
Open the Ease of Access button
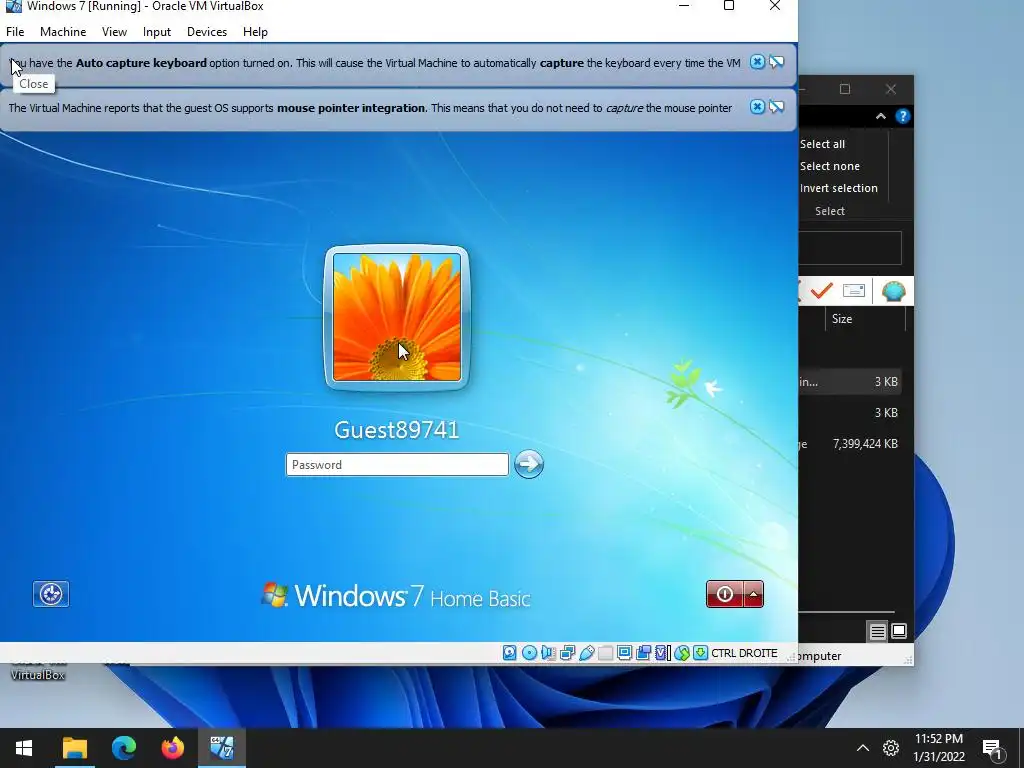coord(51,594)
